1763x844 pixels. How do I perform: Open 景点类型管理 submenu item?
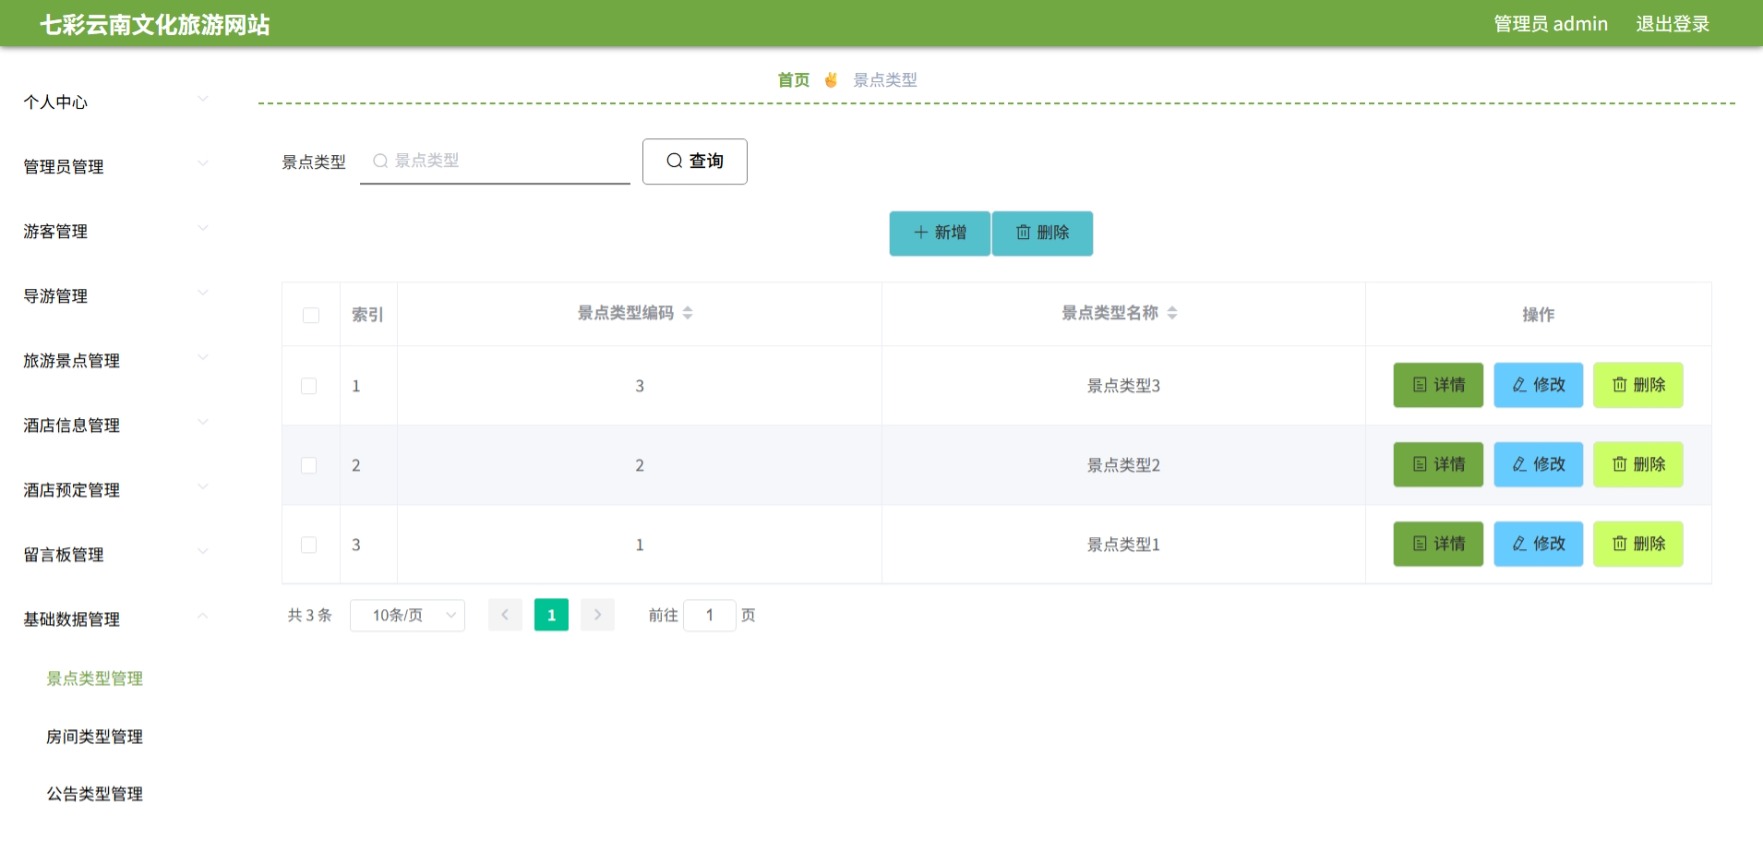(95, 678)
